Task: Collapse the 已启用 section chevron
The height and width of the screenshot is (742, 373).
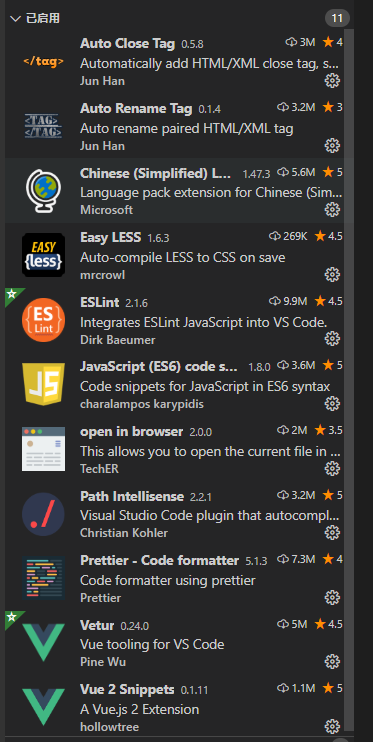Action: click(x=16, y=18)
